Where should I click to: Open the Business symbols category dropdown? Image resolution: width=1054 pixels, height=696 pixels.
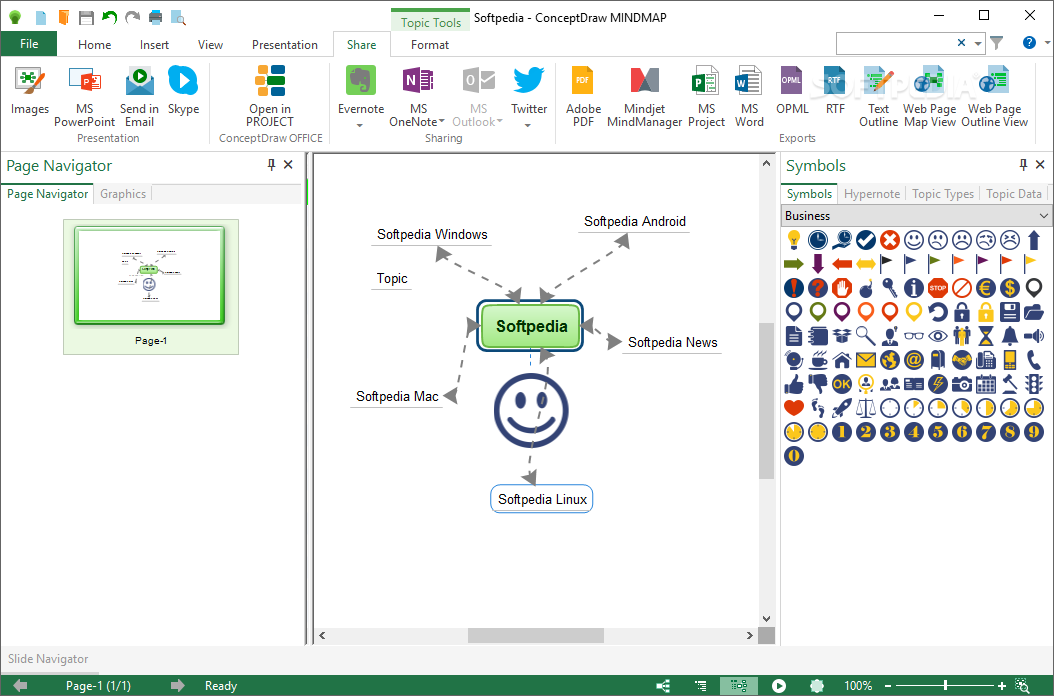(1043, 216)
